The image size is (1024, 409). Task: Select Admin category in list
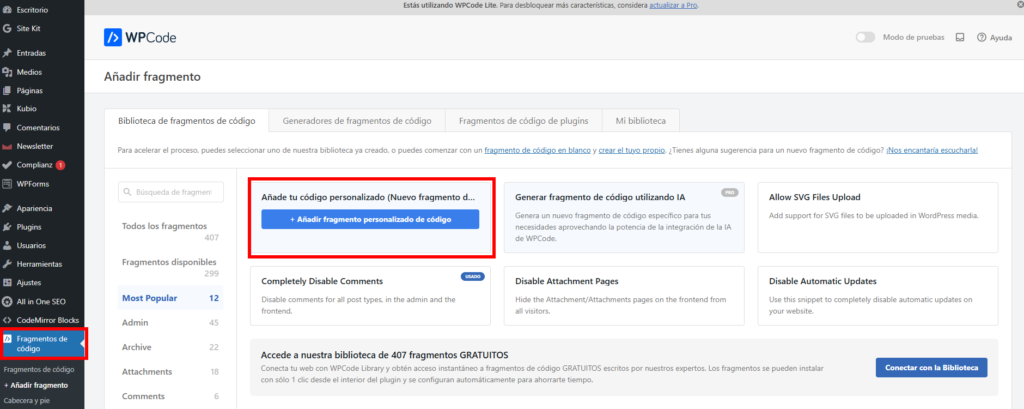point(170,323)
